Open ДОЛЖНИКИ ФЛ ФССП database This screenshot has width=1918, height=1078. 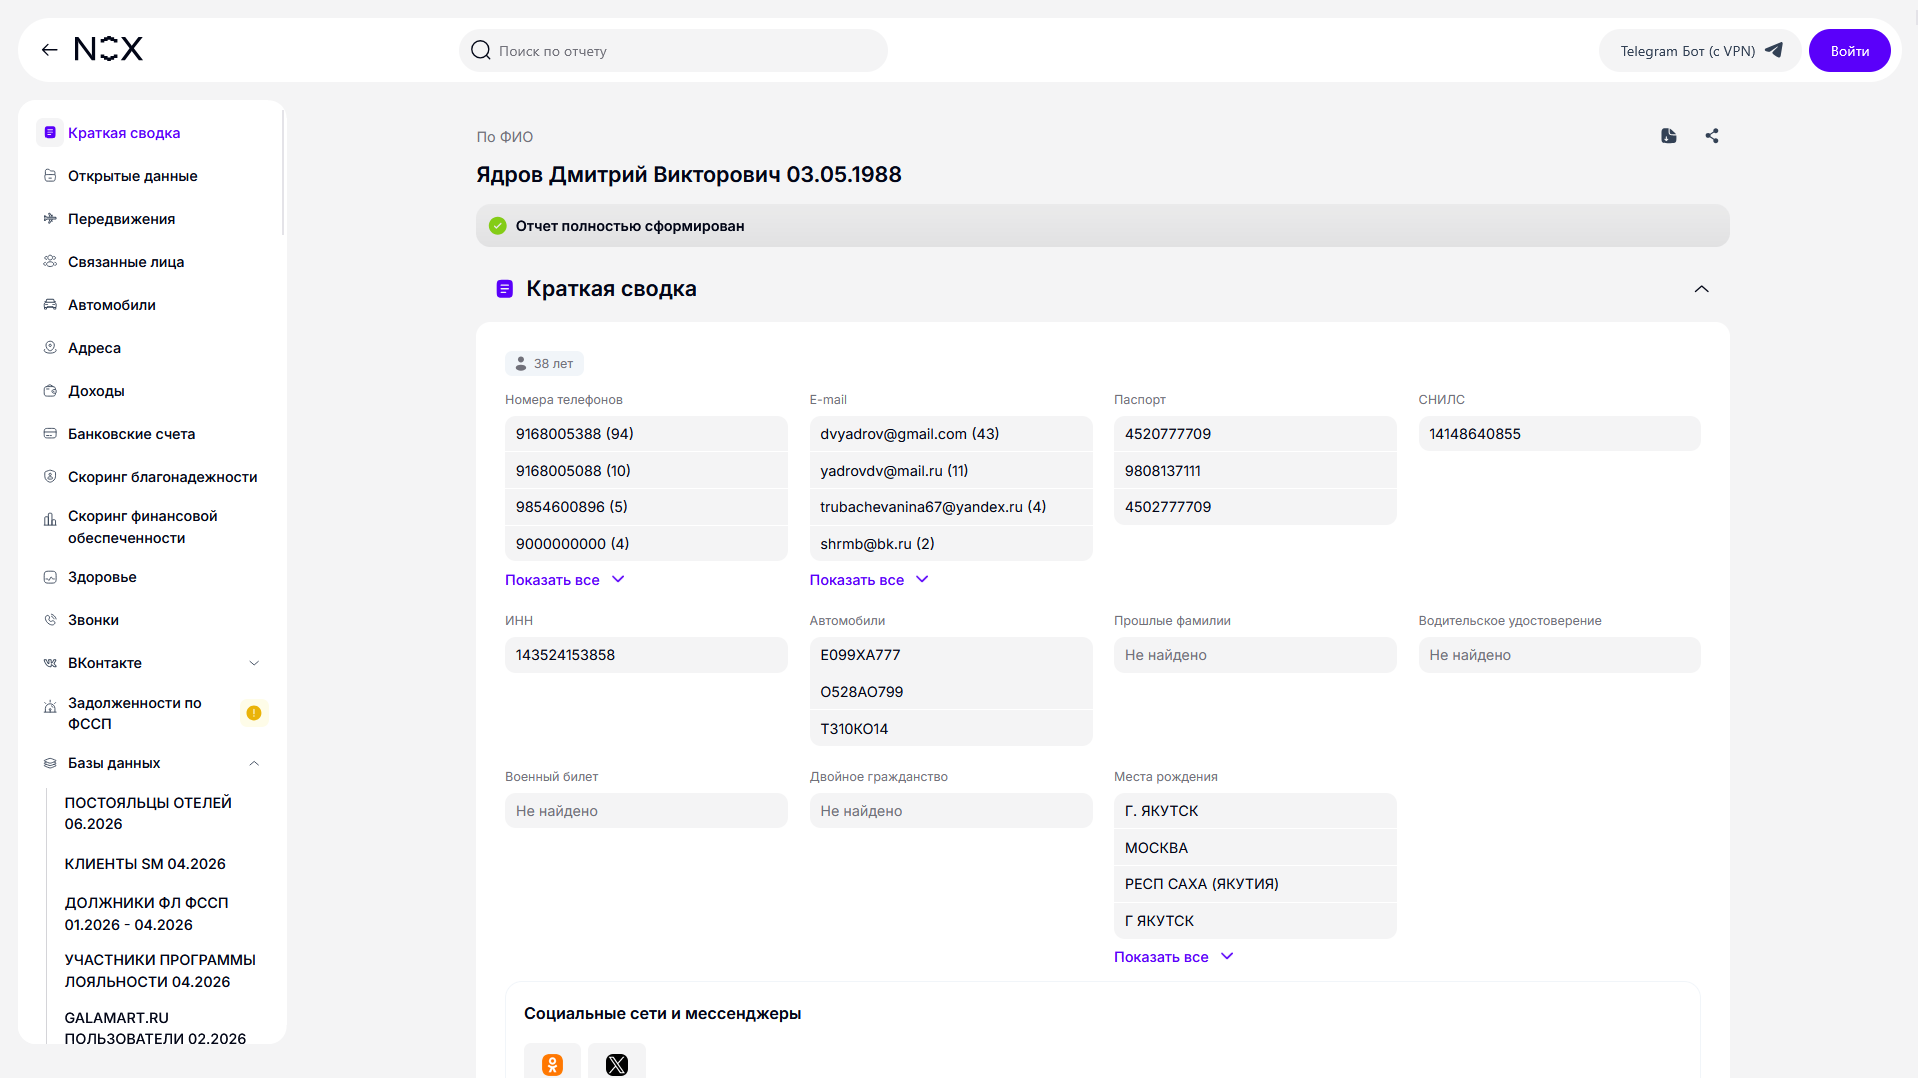pyautogui.click(x=146, y=914)
